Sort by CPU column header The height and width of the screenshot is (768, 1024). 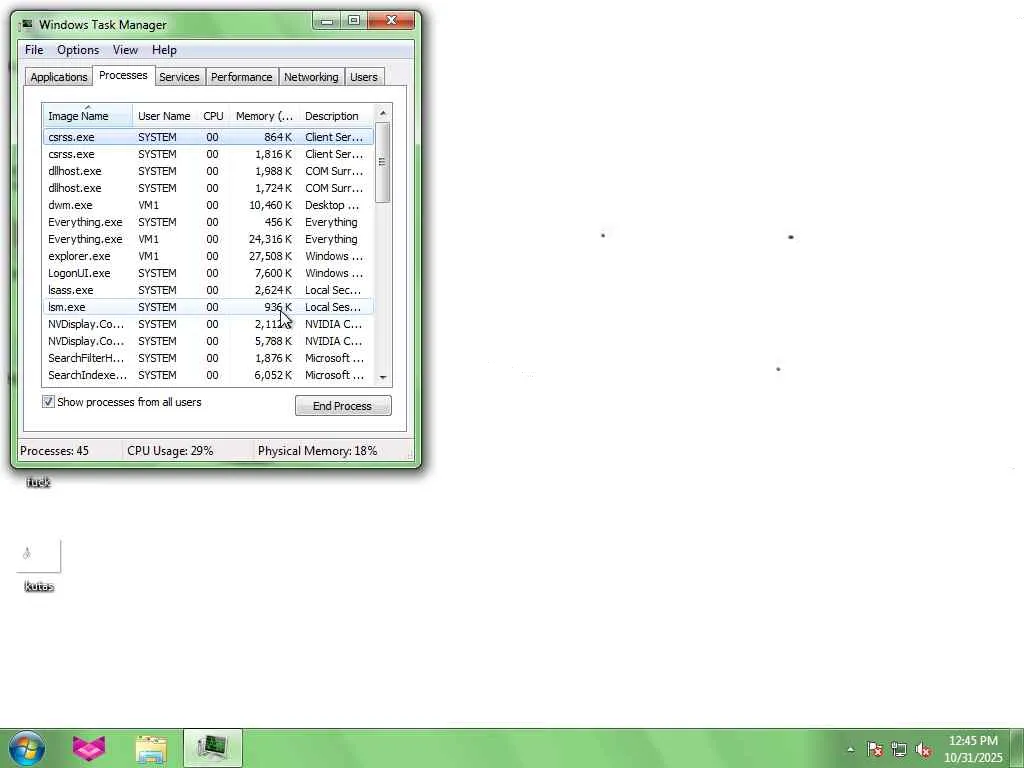213,116
